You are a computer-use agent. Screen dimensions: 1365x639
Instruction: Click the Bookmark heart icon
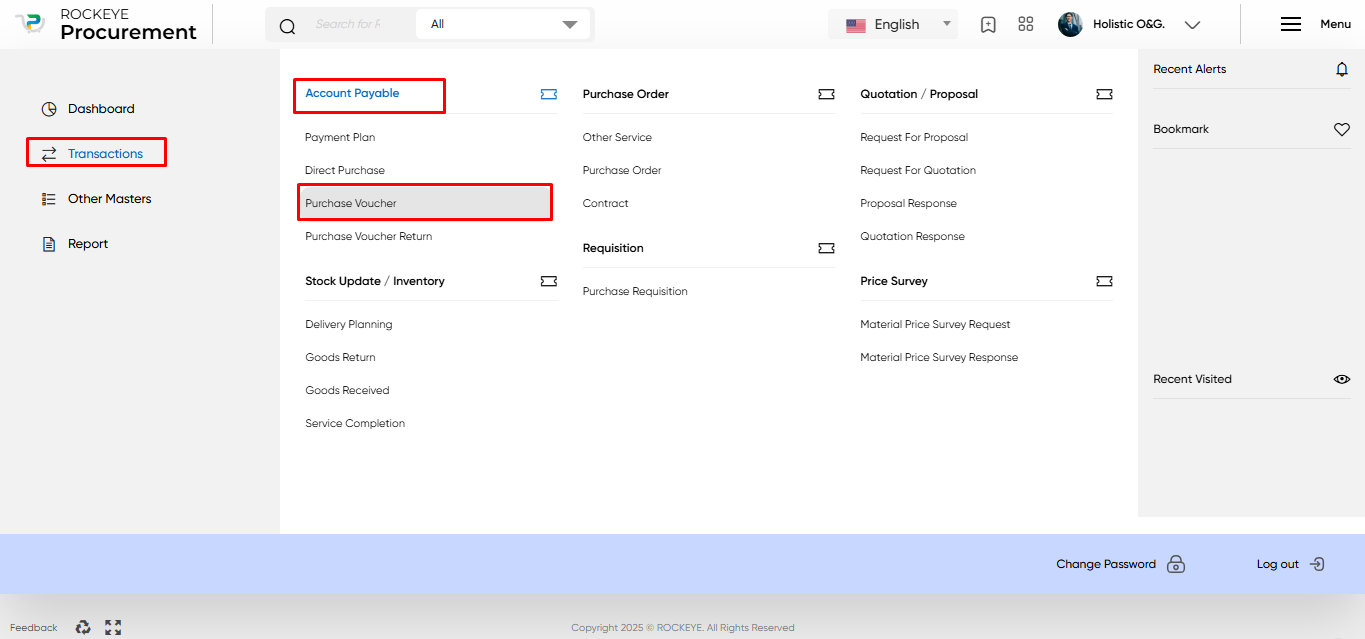1342,129
